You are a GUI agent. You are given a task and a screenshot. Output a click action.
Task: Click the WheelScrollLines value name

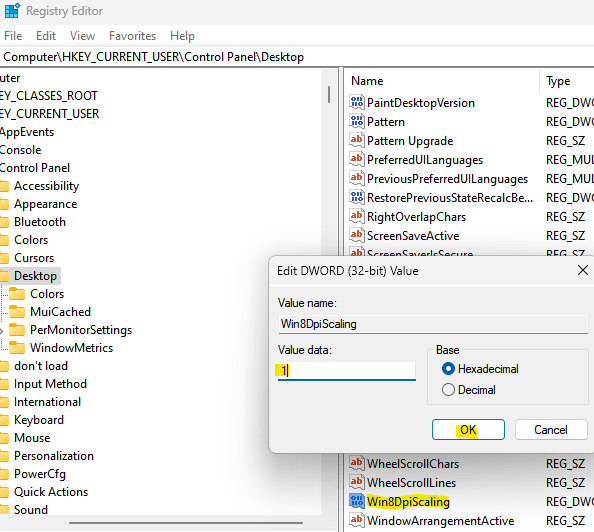click(x=411, y=482)
